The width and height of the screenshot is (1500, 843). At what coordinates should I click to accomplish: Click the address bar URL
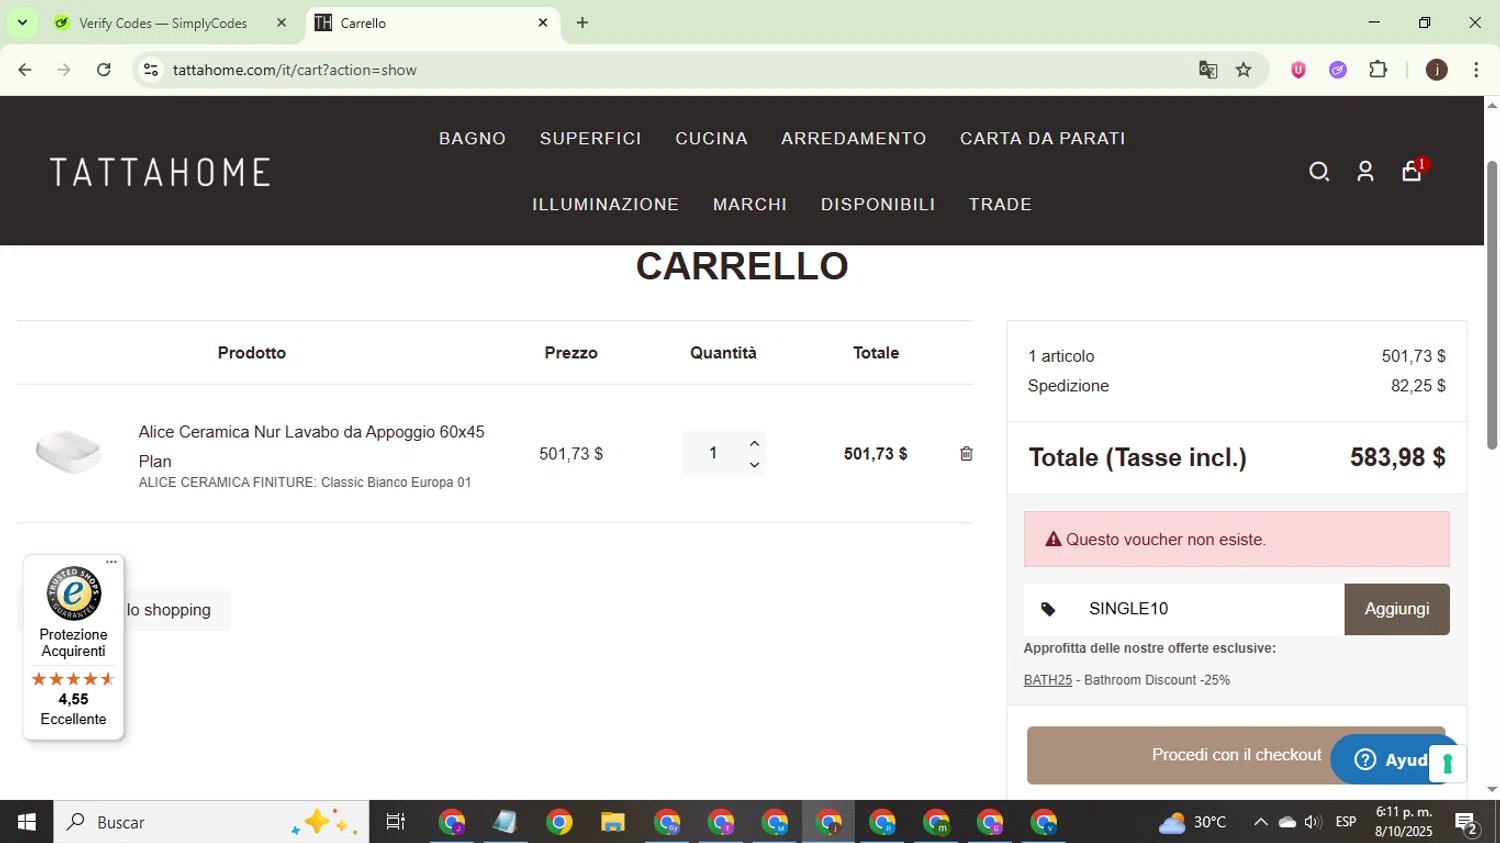[x=295, y=70]
